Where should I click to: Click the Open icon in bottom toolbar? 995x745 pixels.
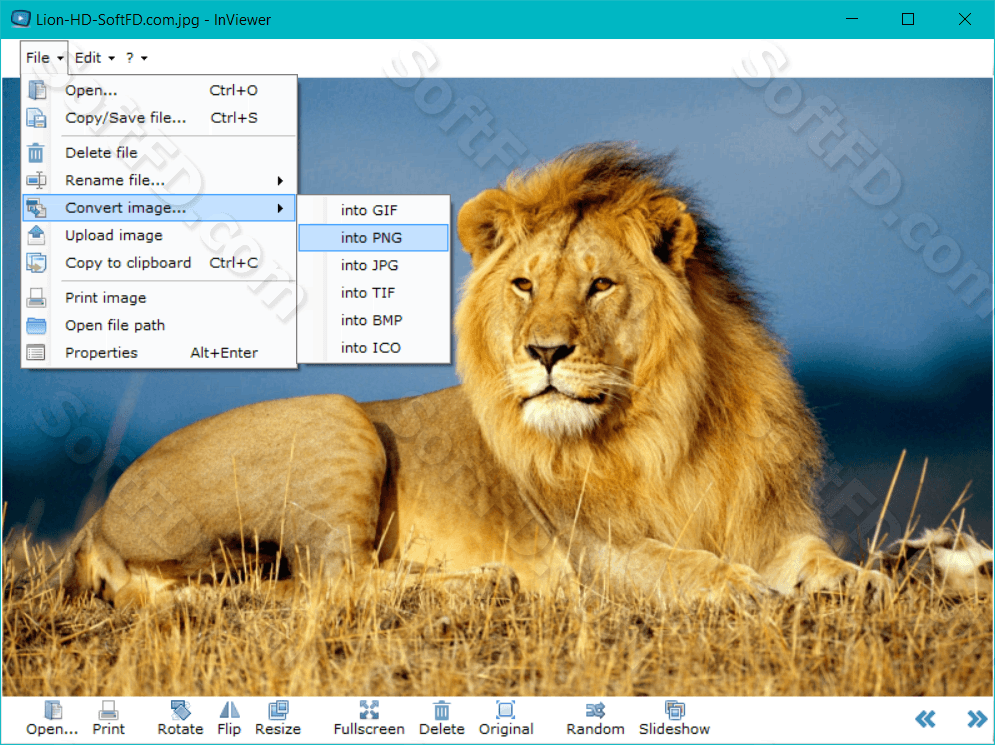pyautogui.click(x=53, y=709)
